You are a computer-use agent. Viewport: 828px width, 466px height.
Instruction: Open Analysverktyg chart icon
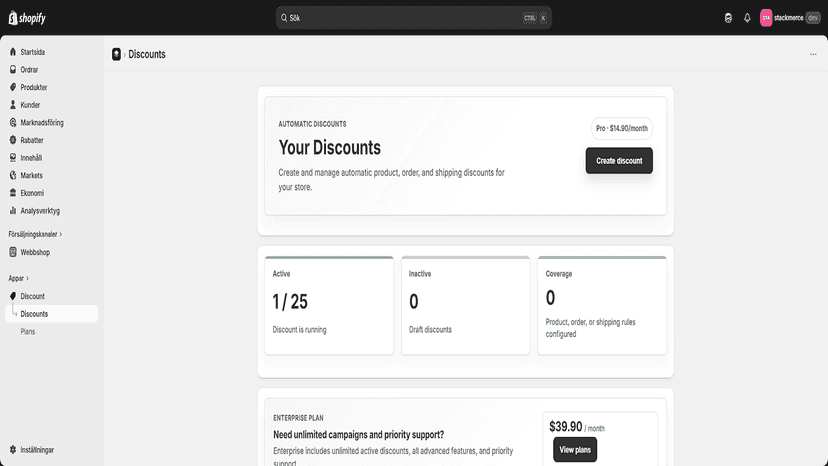pyautogui.click(x=13, y=210)
